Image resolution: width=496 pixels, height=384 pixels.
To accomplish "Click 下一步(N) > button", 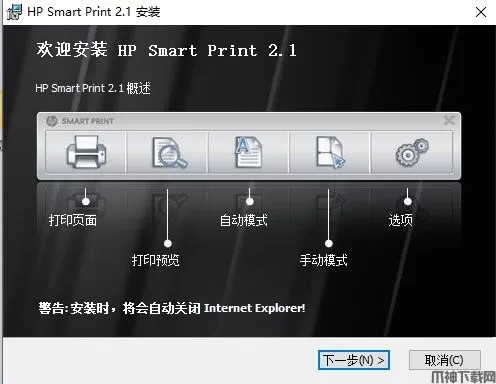I will point(354,360).
